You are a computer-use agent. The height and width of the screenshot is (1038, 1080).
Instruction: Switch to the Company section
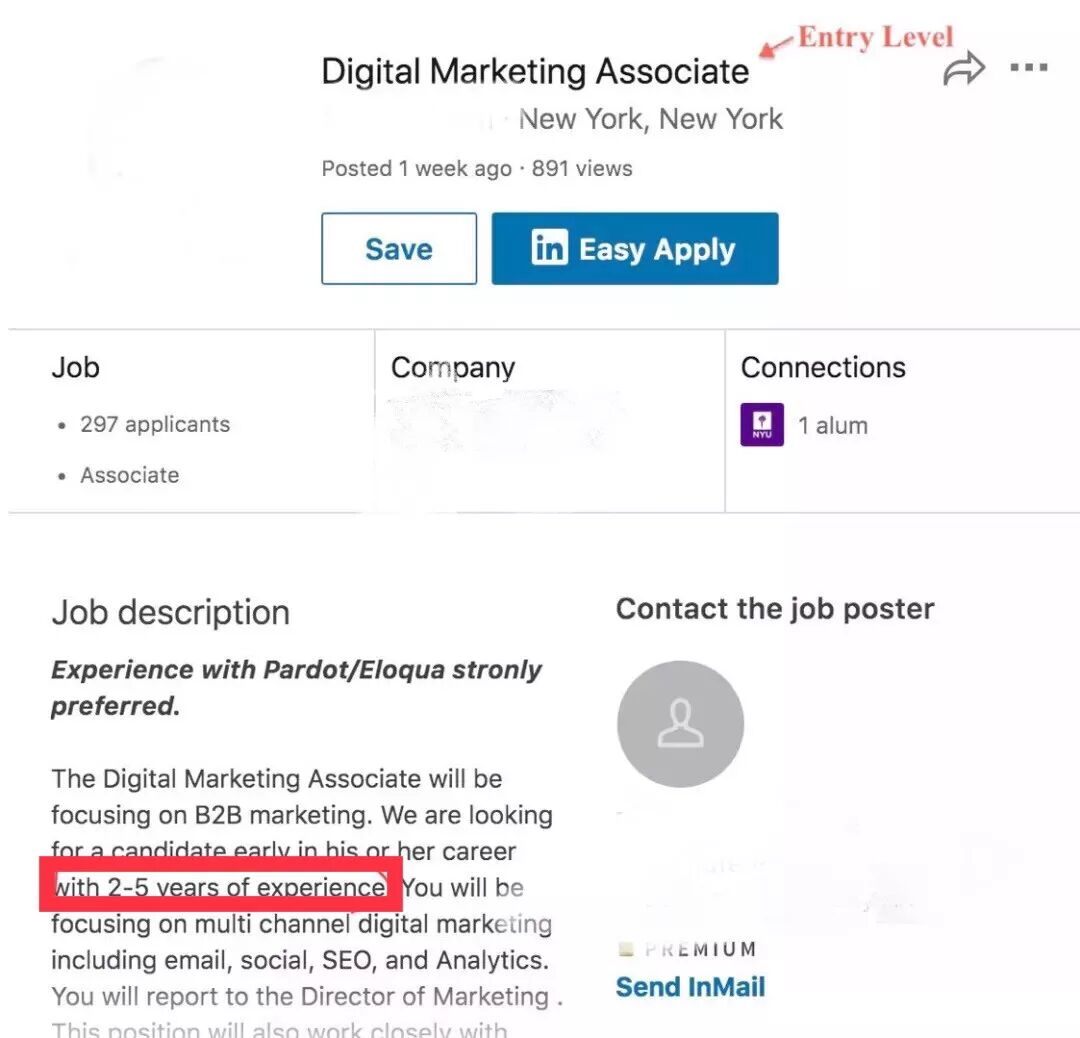coord(452,367)
